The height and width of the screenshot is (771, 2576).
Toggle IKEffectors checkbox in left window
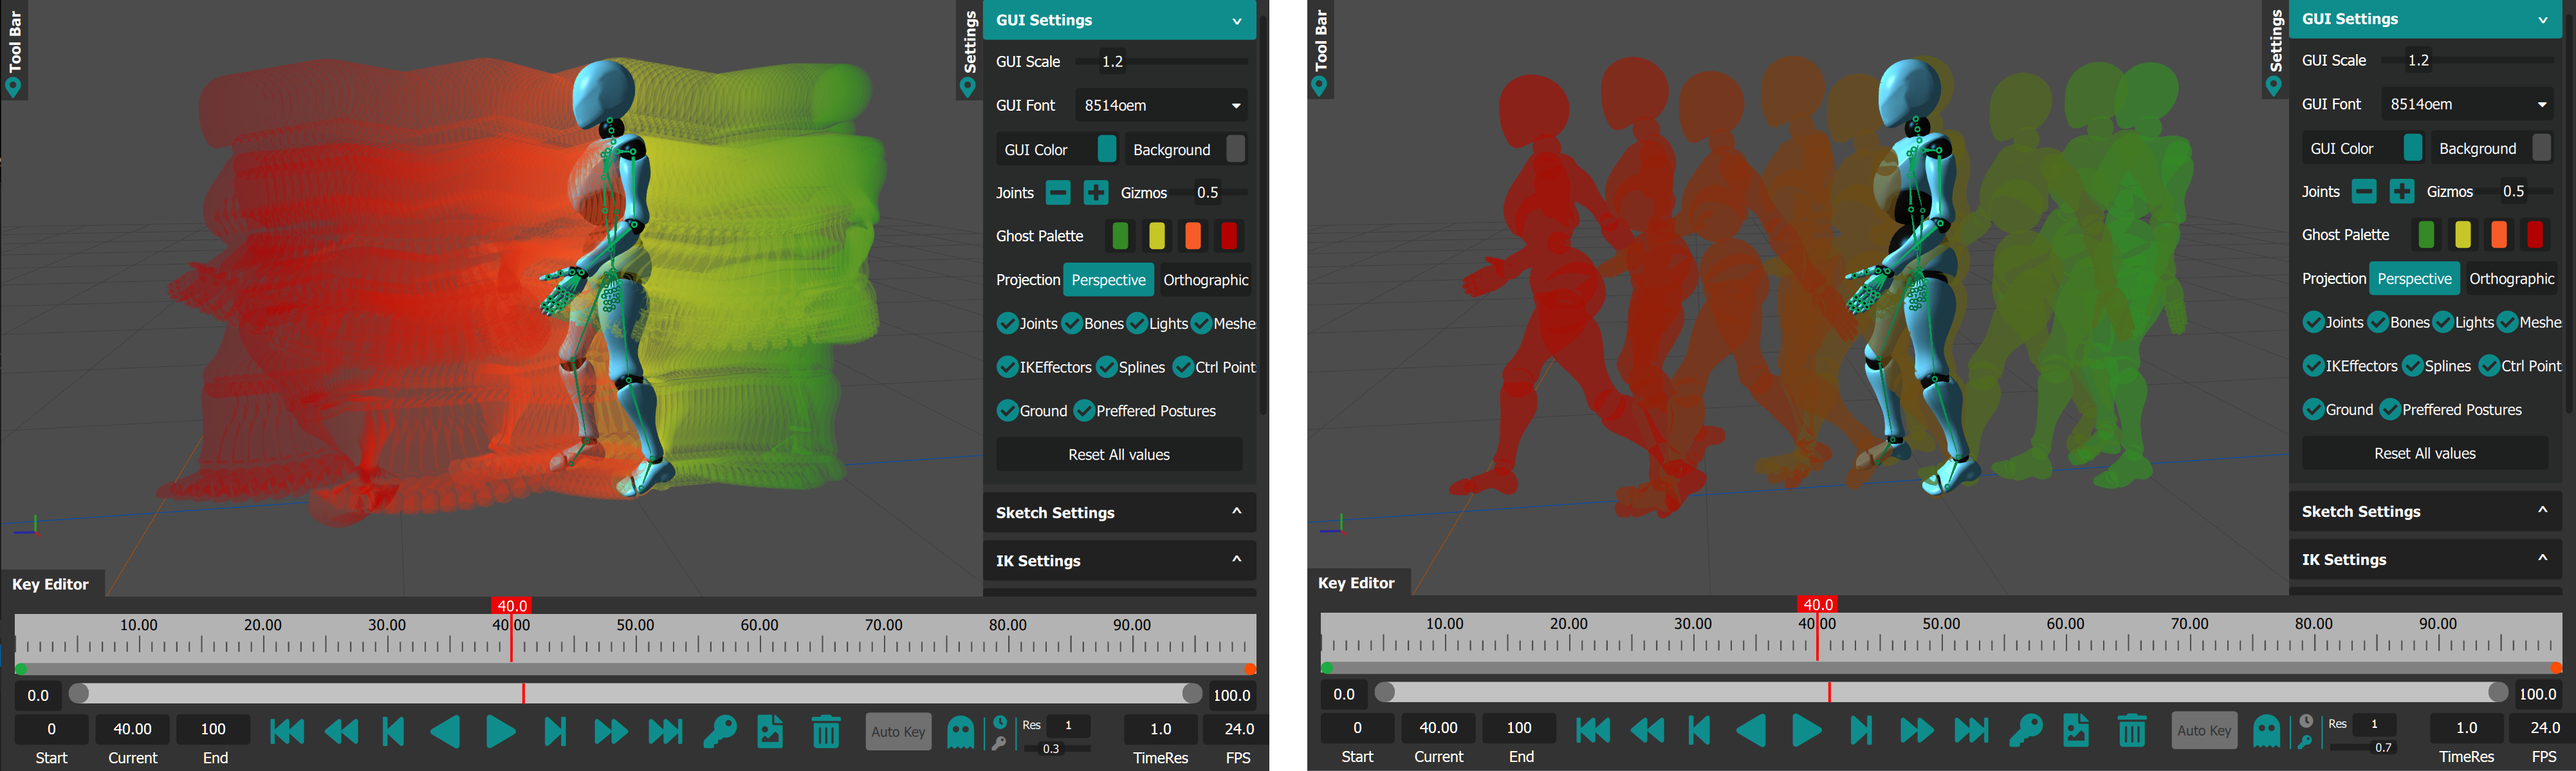[1007, 367]
